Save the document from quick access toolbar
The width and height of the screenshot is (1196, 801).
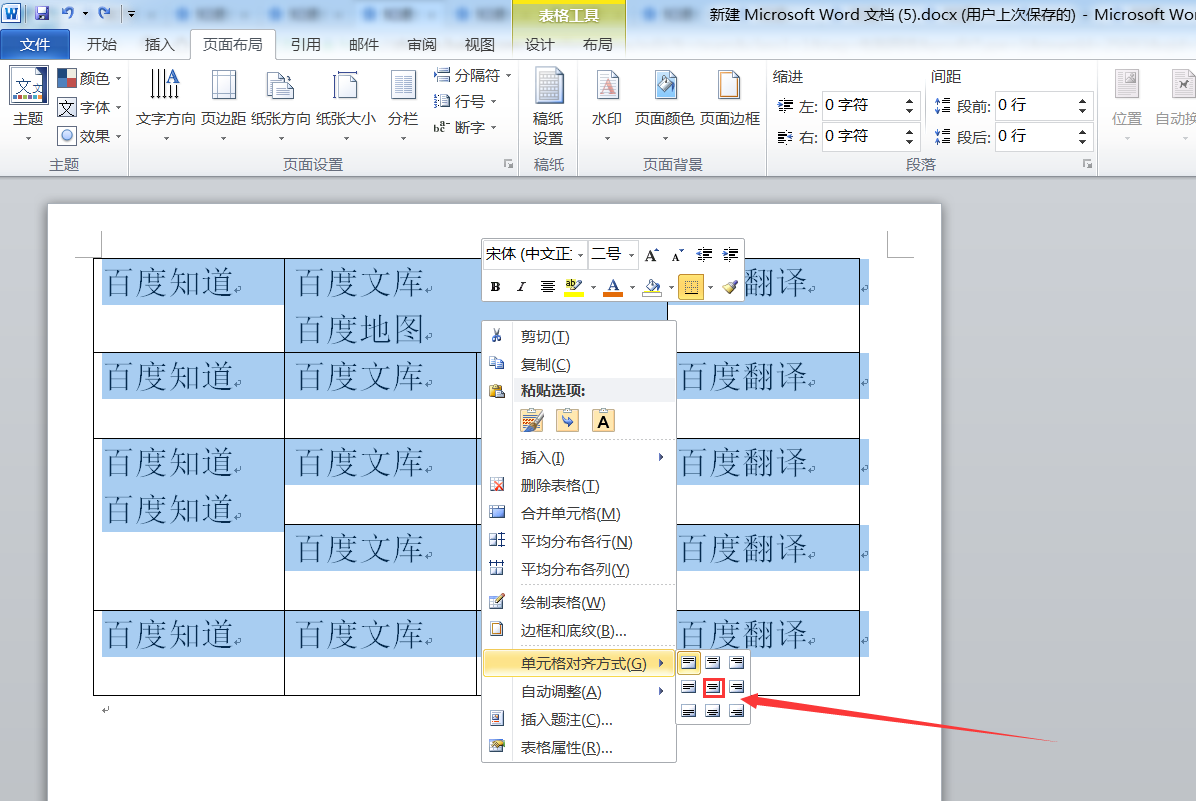pyautogui.click(x=42, y=13)
